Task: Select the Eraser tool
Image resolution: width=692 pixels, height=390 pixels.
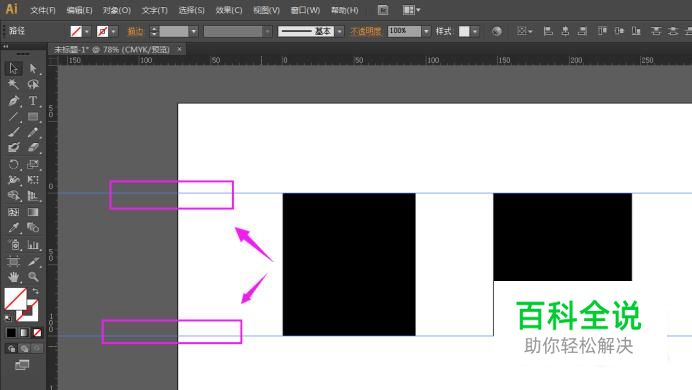Action: point(33,147)
